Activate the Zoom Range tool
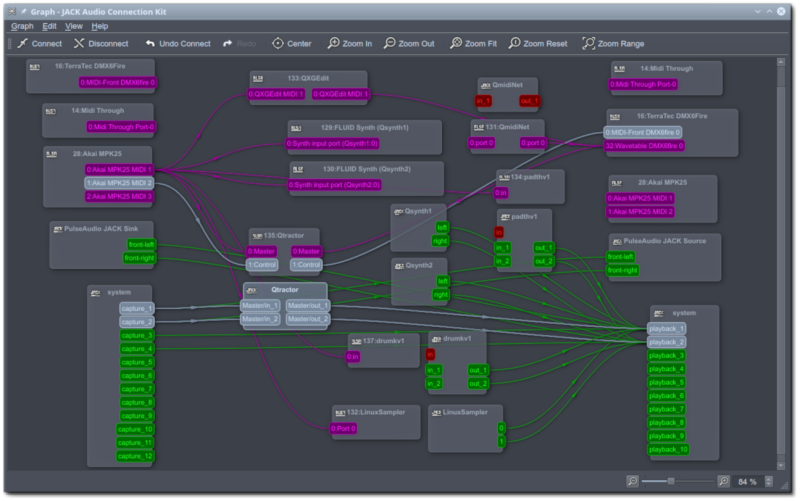The width and height of the screenshot is (800, 501). coord(612,44)
